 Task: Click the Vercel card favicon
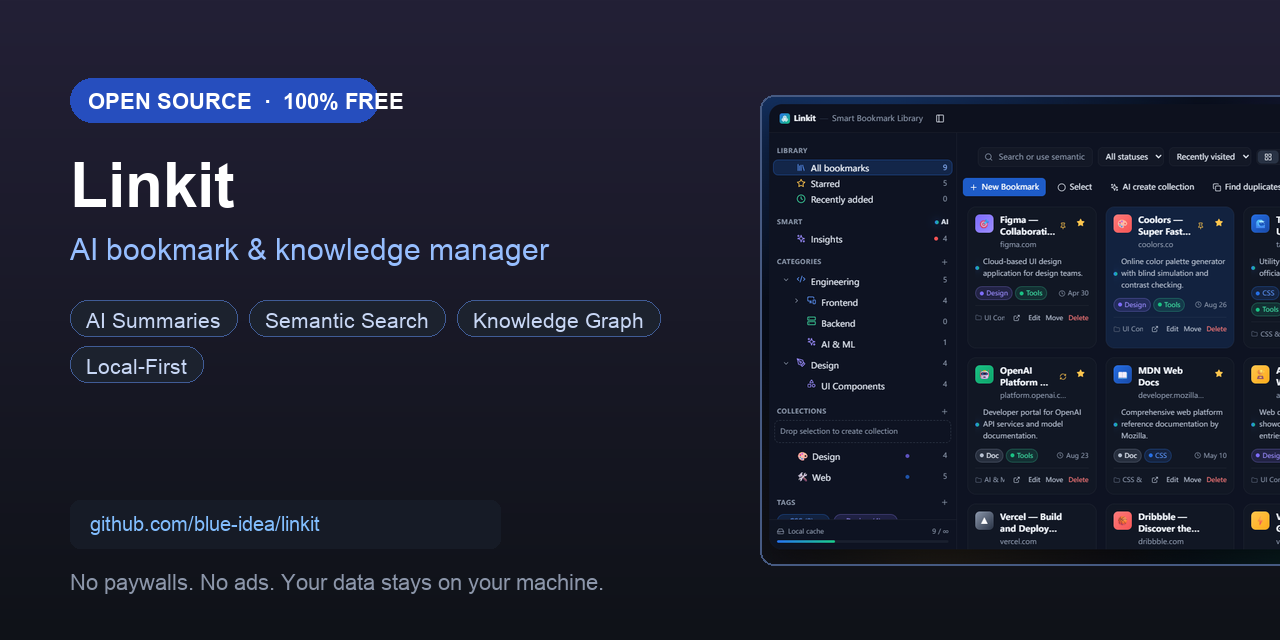coord(984,521)
